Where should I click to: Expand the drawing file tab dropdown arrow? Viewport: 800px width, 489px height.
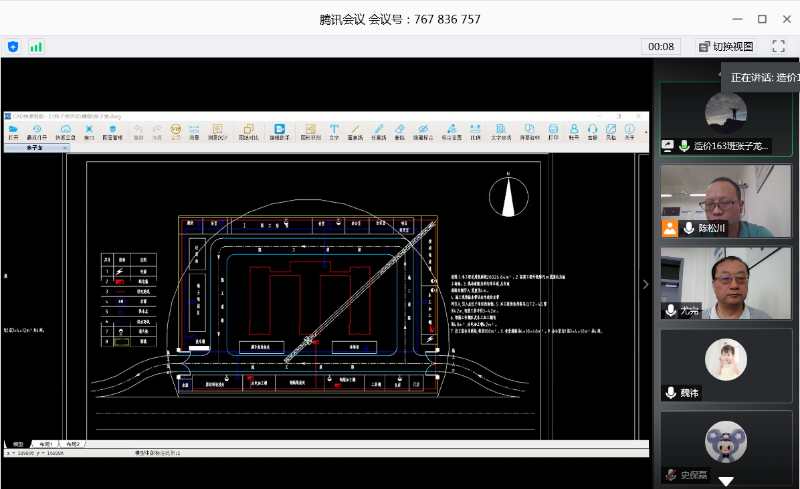65,147
